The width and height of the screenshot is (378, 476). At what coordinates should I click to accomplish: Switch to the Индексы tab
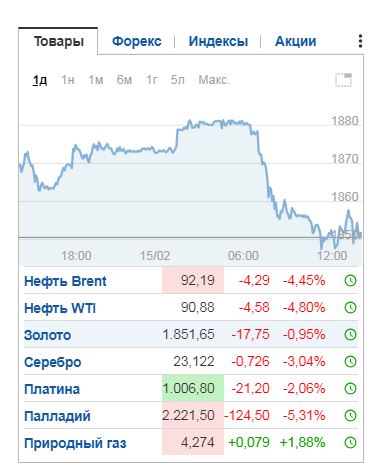(218, 41)
